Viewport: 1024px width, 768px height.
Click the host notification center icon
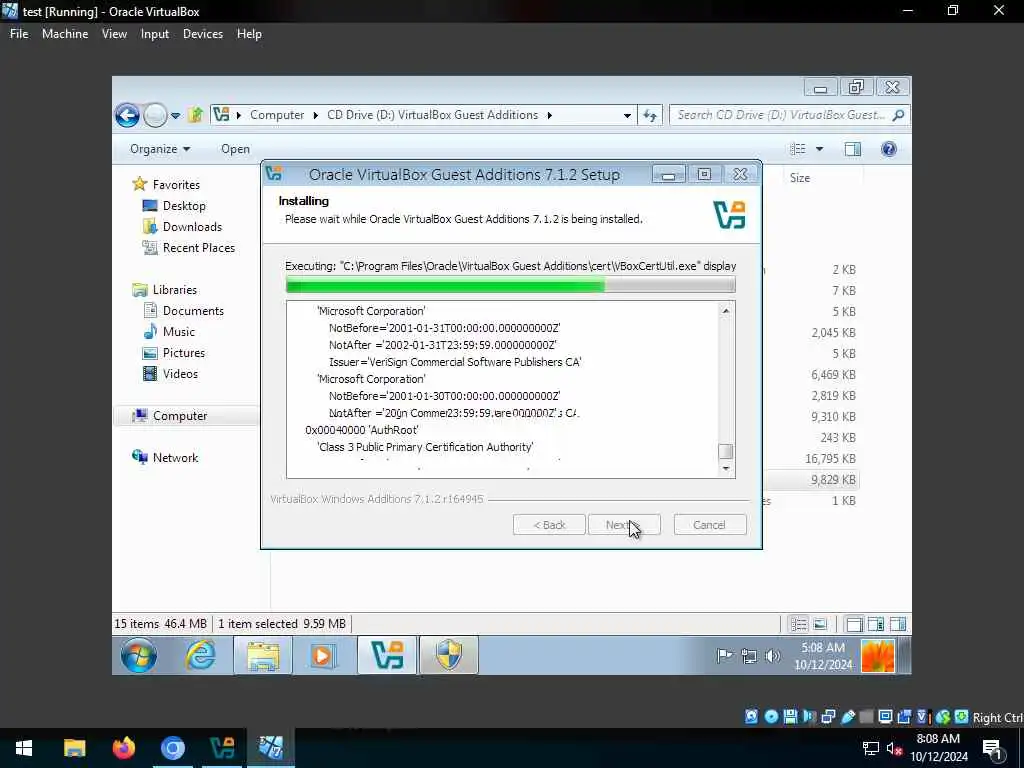pos(993,748)
